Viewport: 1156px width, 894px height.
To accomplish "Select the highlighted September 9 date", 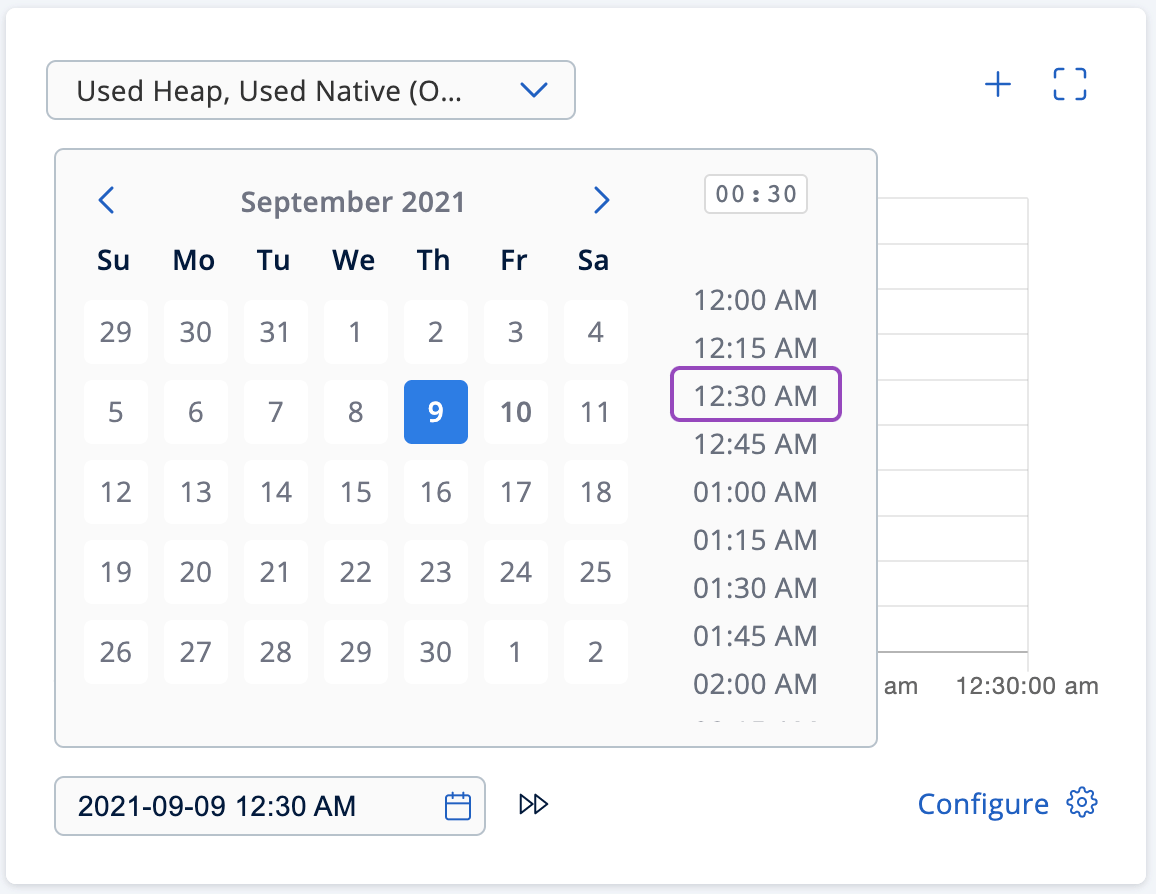I will pyautogui.click(x=435, y=412).
